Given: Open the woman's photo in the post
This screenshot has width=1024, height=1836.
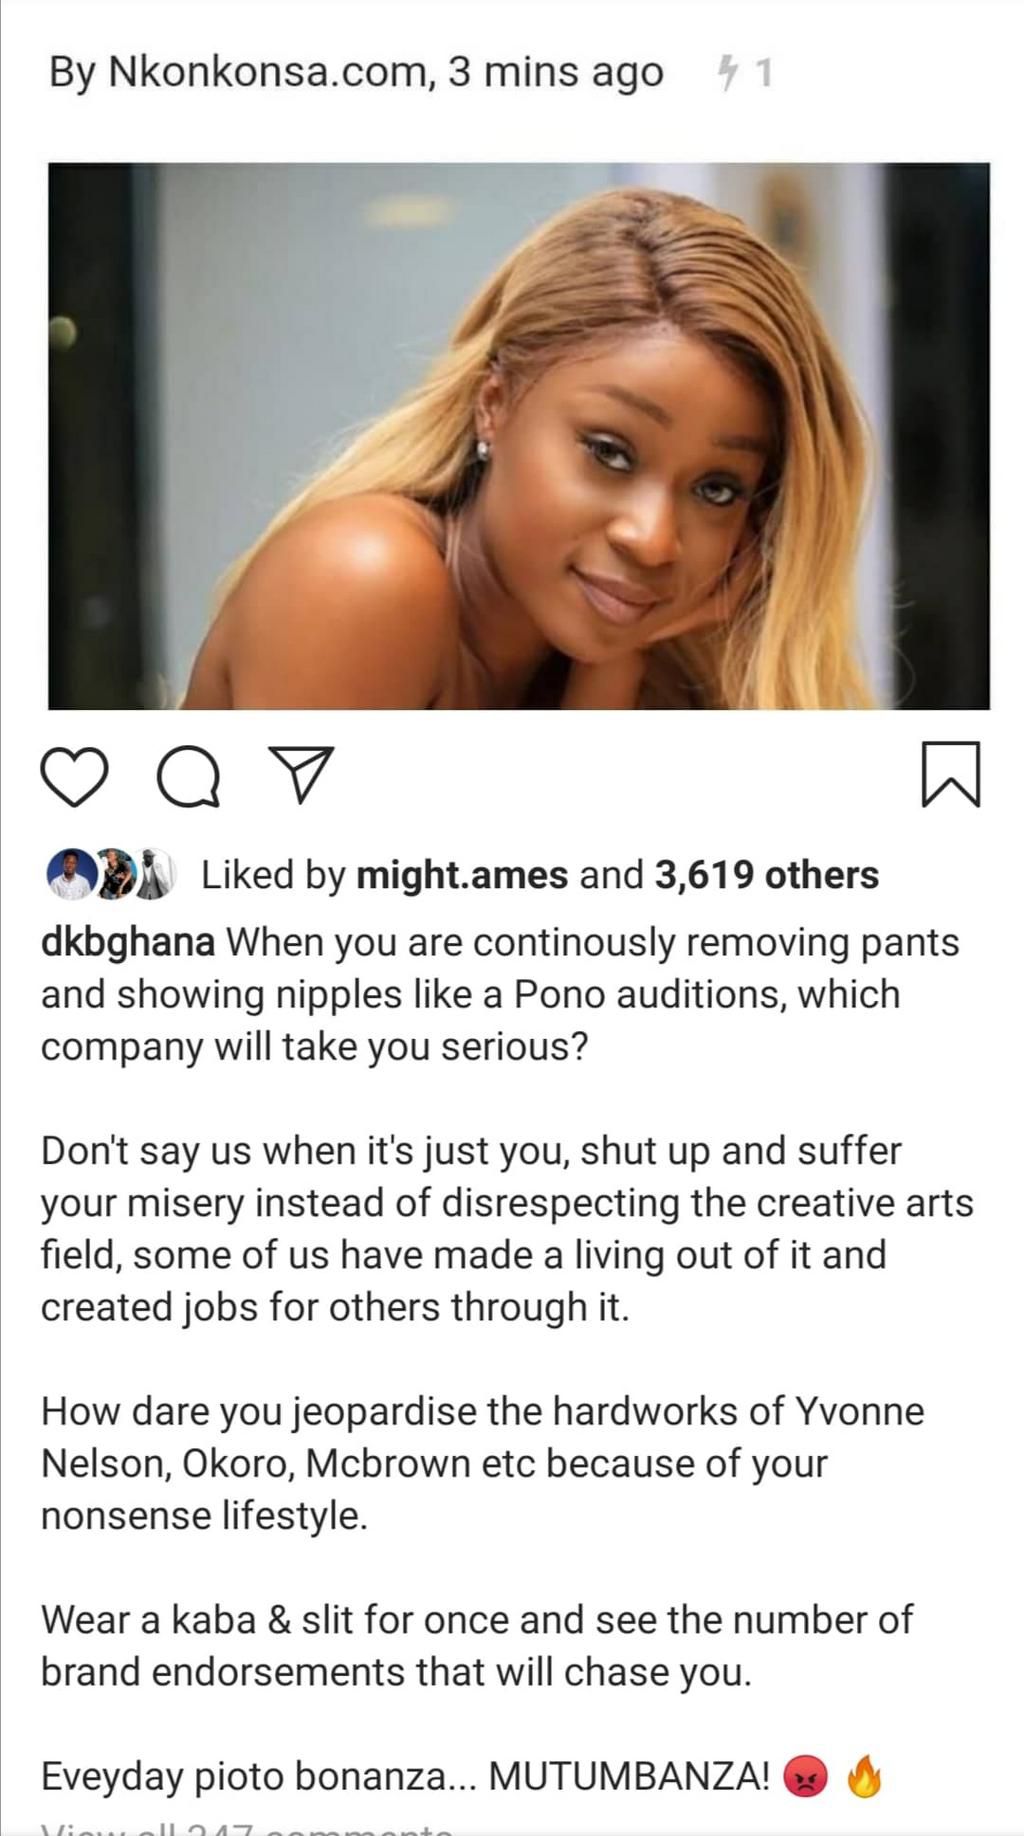Looking at the screenshot, I should [519, 436].
